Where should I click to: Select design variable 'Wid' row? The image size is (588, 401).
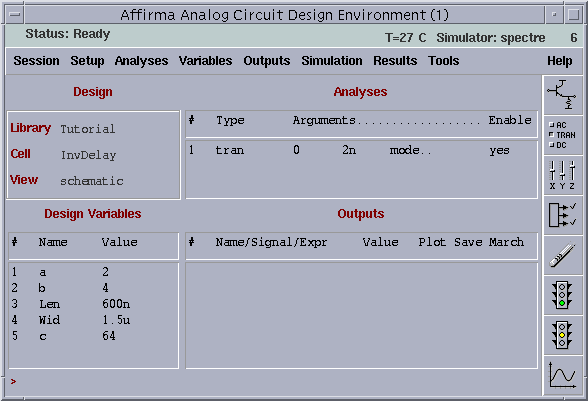[x=93, y=320]
